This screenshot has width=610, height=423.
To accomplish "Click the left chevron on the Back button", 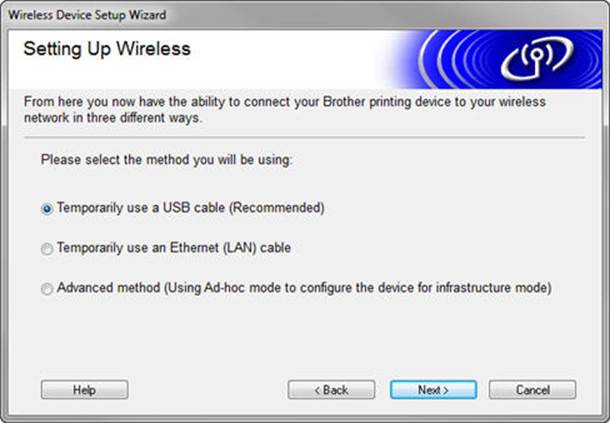I will tap(317, 390).
